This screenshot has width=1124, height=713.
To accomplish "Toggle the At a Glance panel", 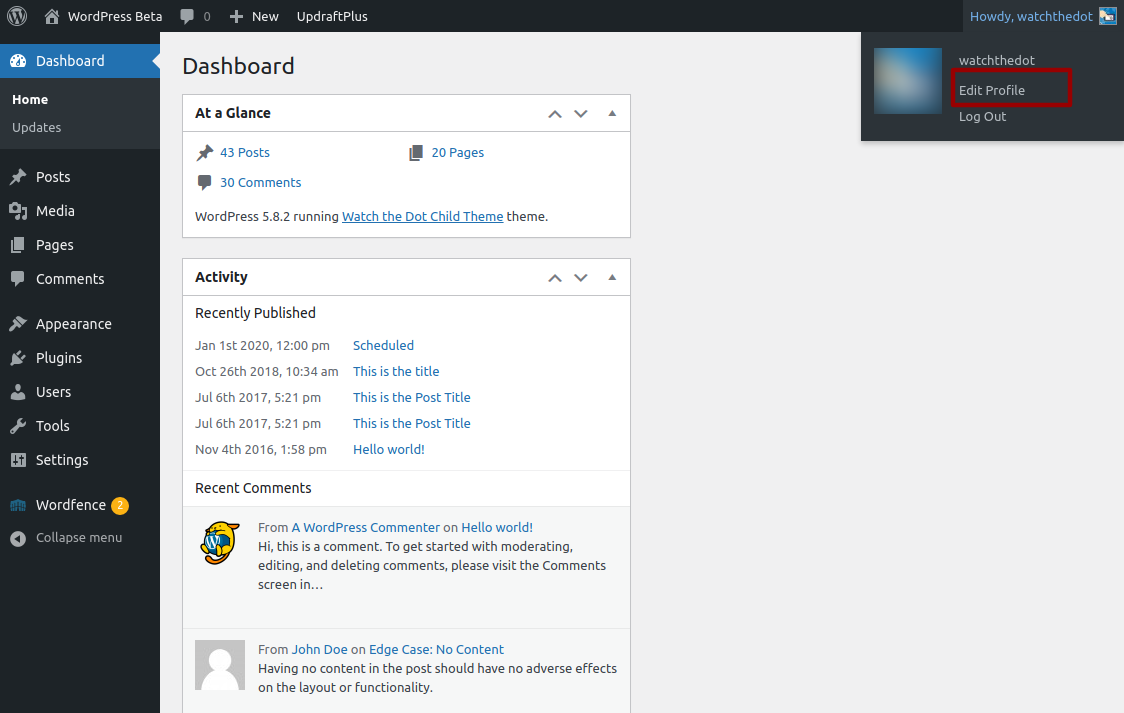I will [x=612, y=113].
